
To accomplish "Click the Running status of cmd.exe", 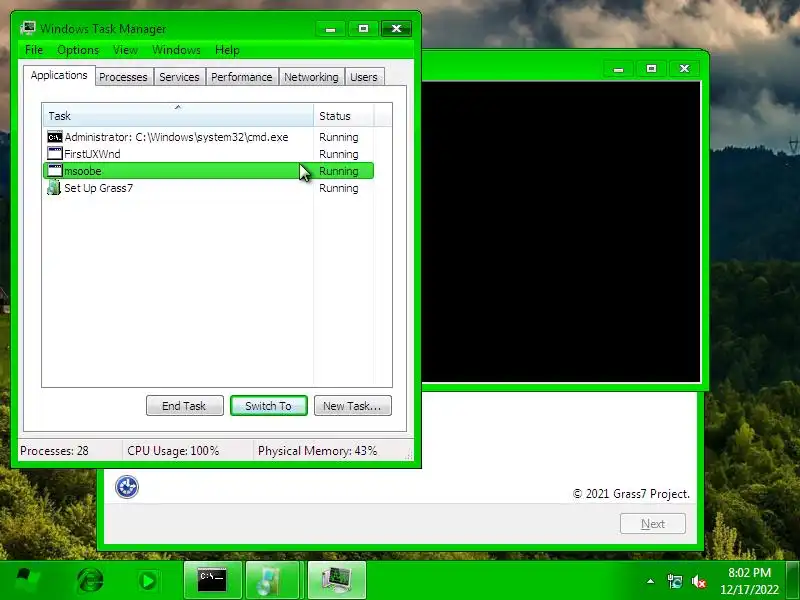I will [x=339, y=137].
